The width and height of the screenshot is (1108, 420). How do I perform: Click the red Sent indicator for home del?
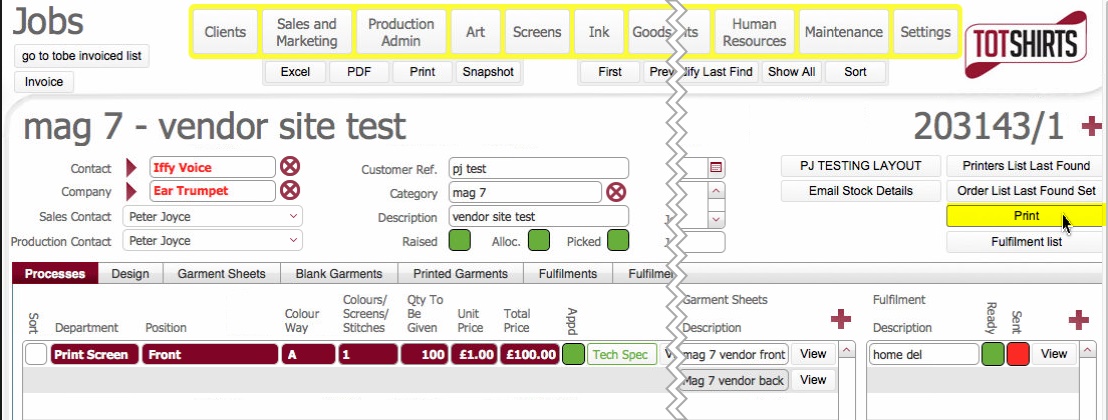pyautogui.click(x=1018, y=354)
